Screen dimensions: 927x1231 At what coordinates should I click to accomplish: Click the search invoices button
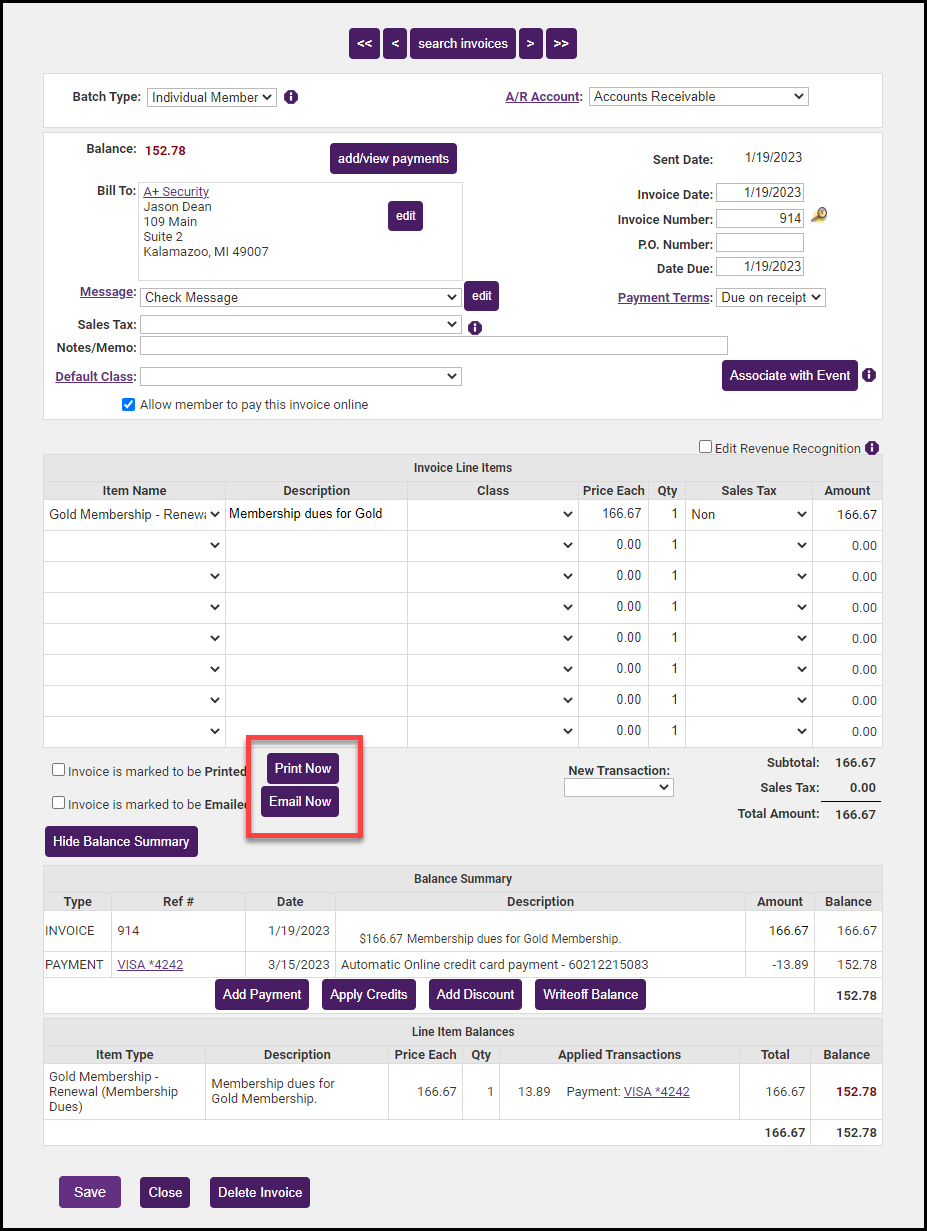(462, 43)
